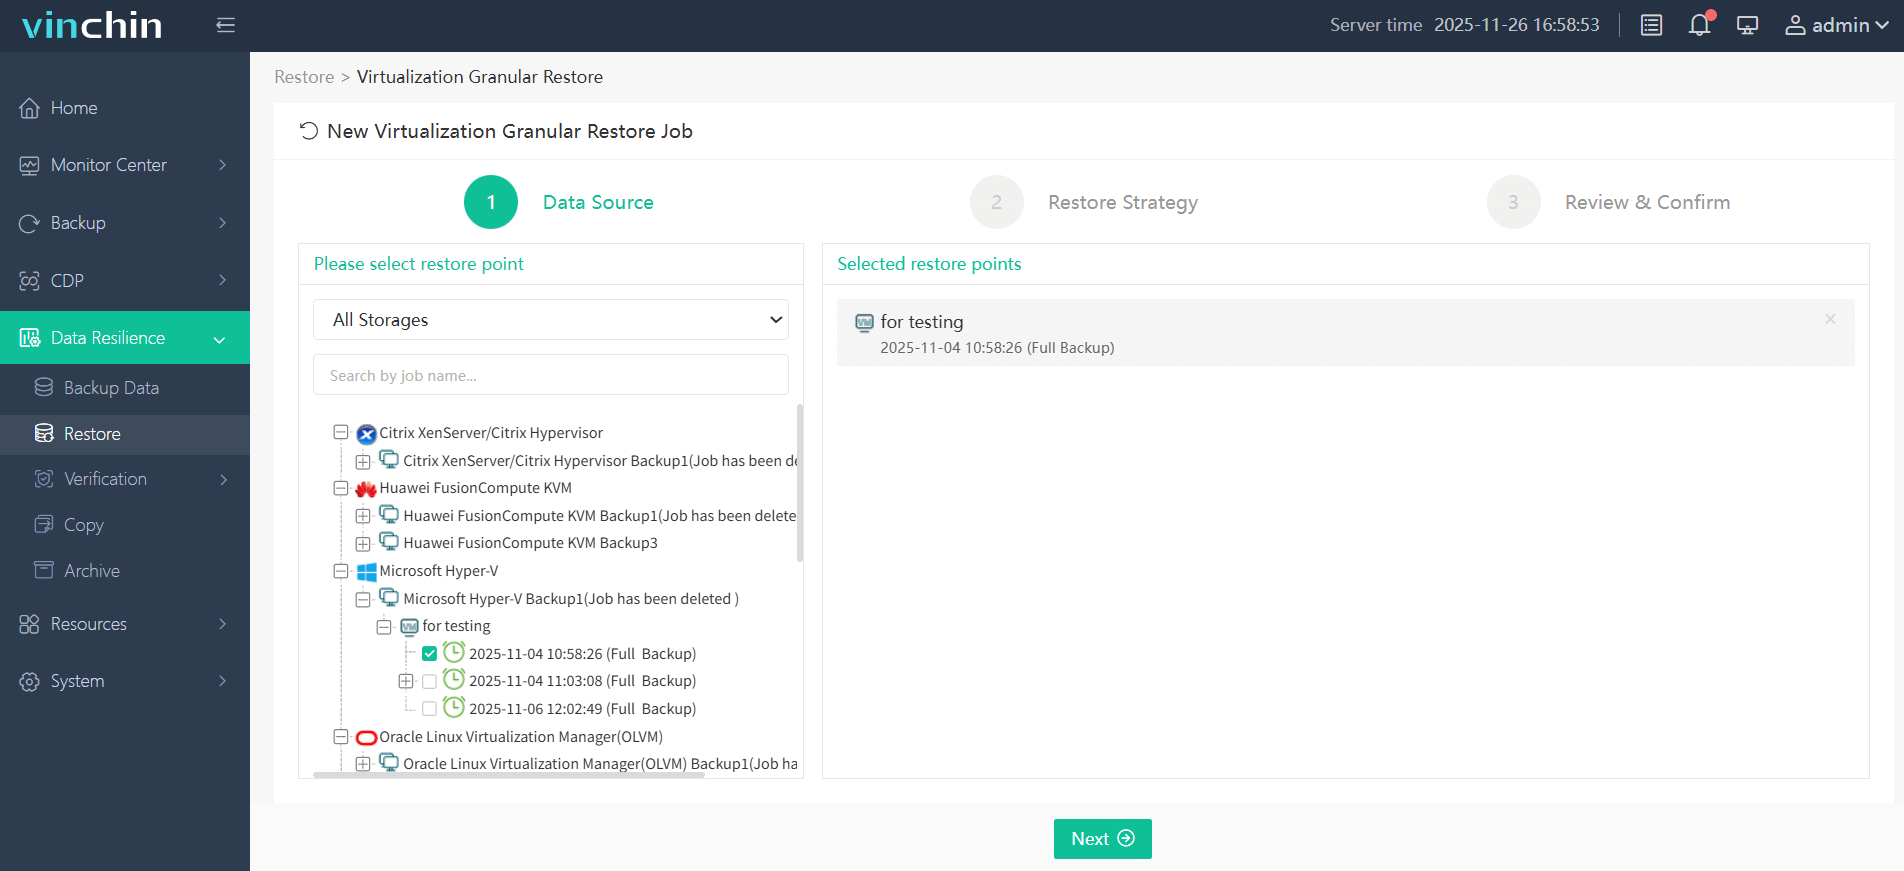Remove the selected 'for testing' restore point
This screenshot has height=871, width=1904.
point(1830,319)
